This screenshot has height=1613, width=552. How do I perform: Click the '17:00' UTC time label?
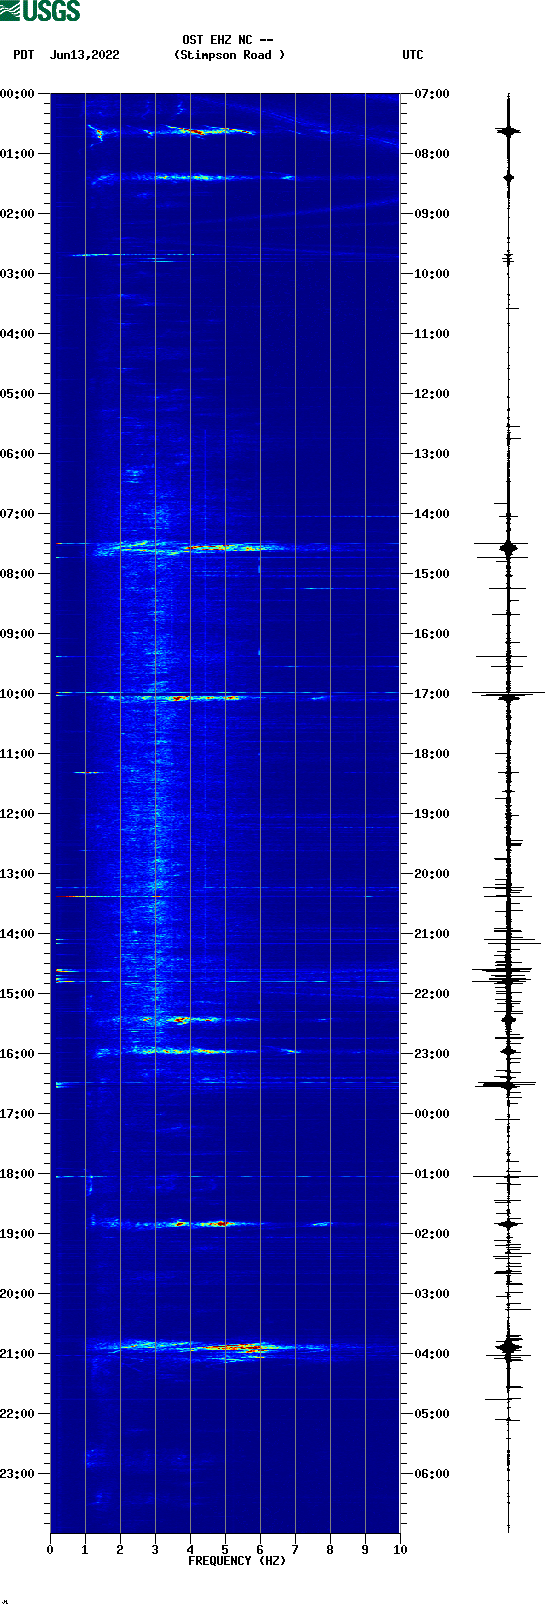(432, 694)
